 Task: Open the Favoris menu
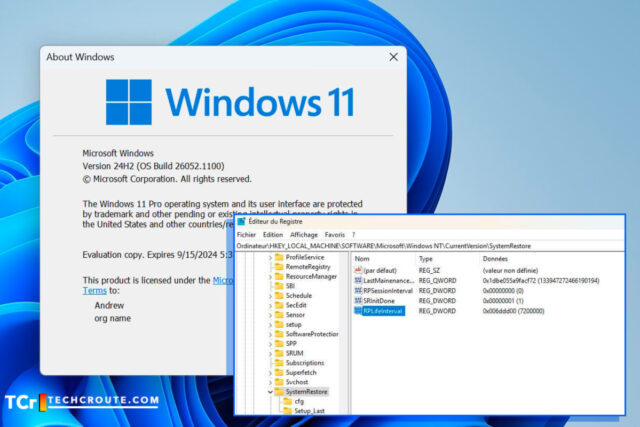click(335, 235)
